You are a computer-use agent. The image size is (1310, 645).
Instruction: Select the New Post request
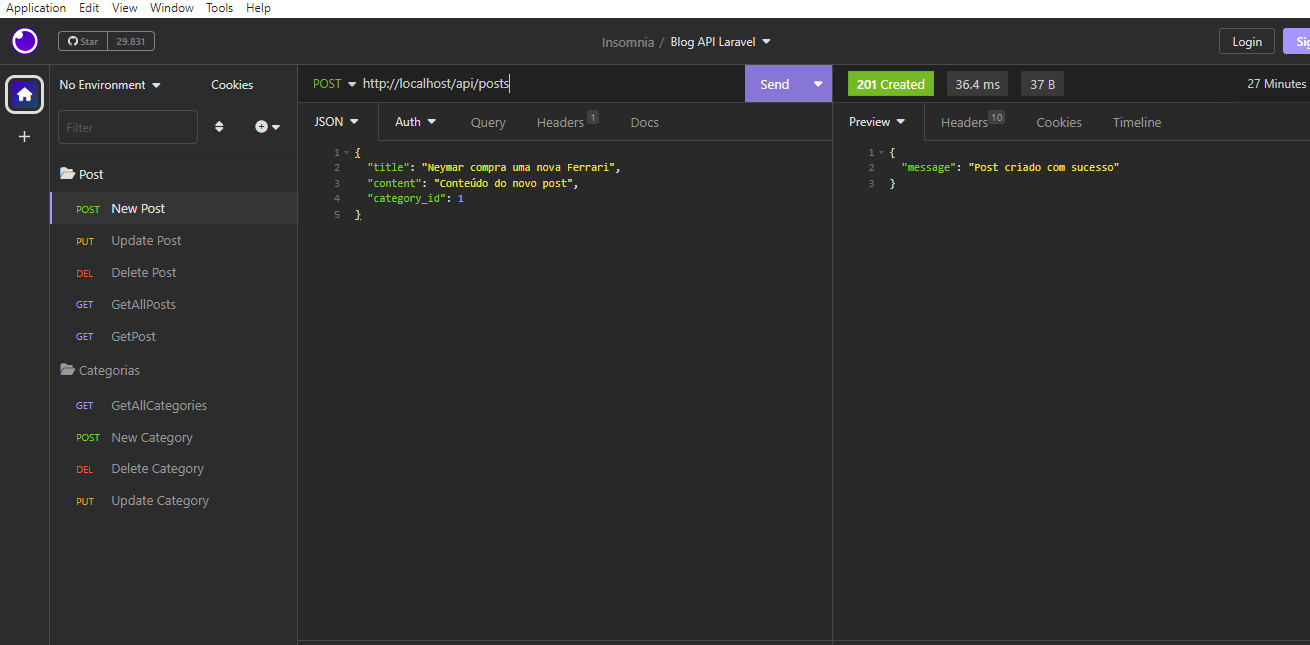(x=174, y=208)
